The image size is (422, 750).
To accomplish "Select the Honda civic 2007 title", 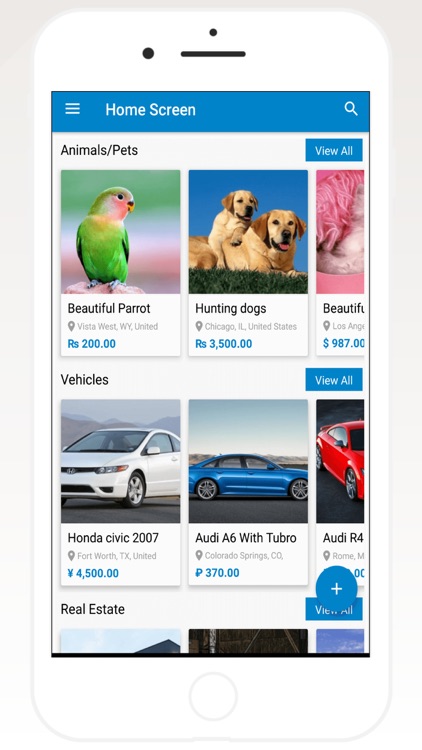I will [113, 538].
